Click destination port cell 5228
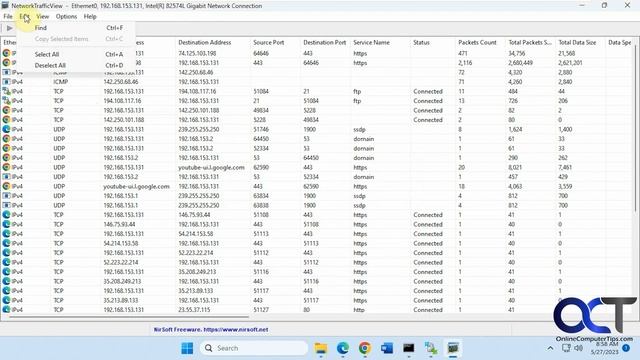This screenshot has height=360, width=640. (309, 110)
